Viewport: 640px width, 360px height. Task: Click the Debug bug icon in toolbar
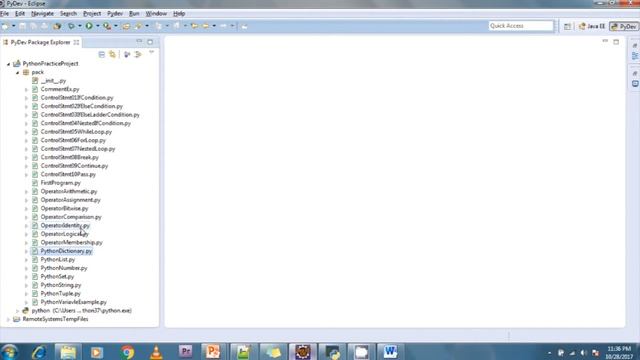tap(71, 26)
